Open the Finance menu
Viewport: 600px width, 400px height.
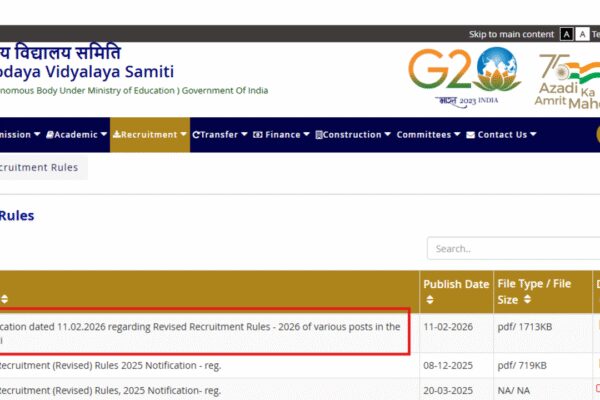point(281,135)
